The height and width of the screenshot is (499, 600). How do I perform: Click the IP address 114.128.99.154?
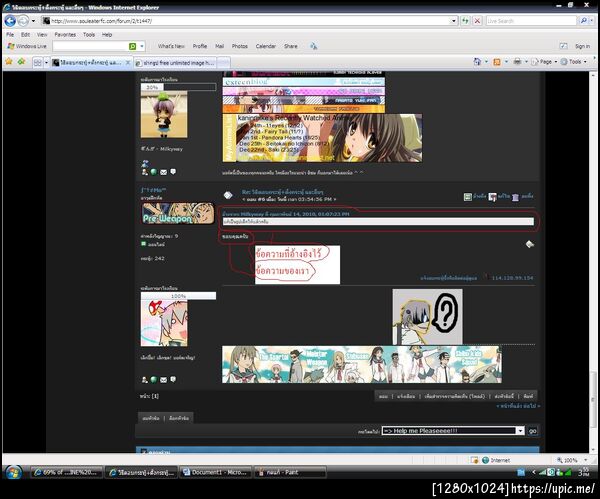click(512, 278)
